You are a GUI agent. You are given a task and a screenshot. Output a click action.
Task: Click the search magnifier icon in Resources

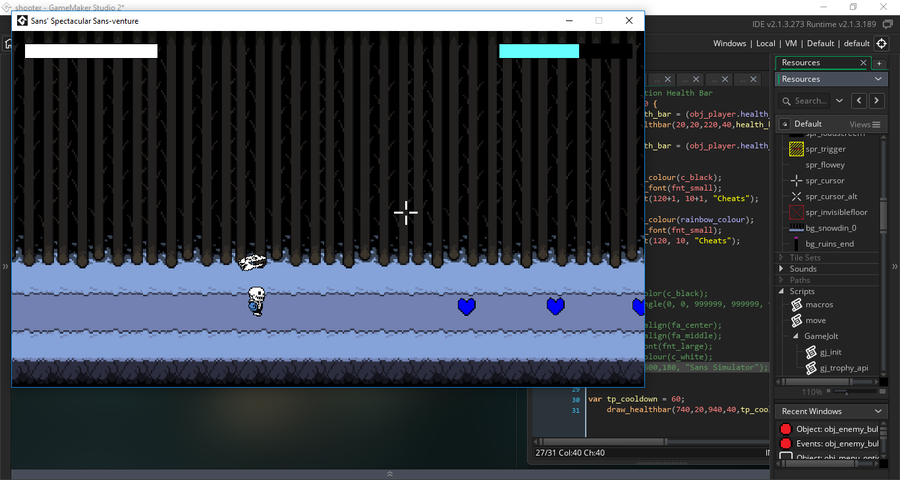pos(786,101)
